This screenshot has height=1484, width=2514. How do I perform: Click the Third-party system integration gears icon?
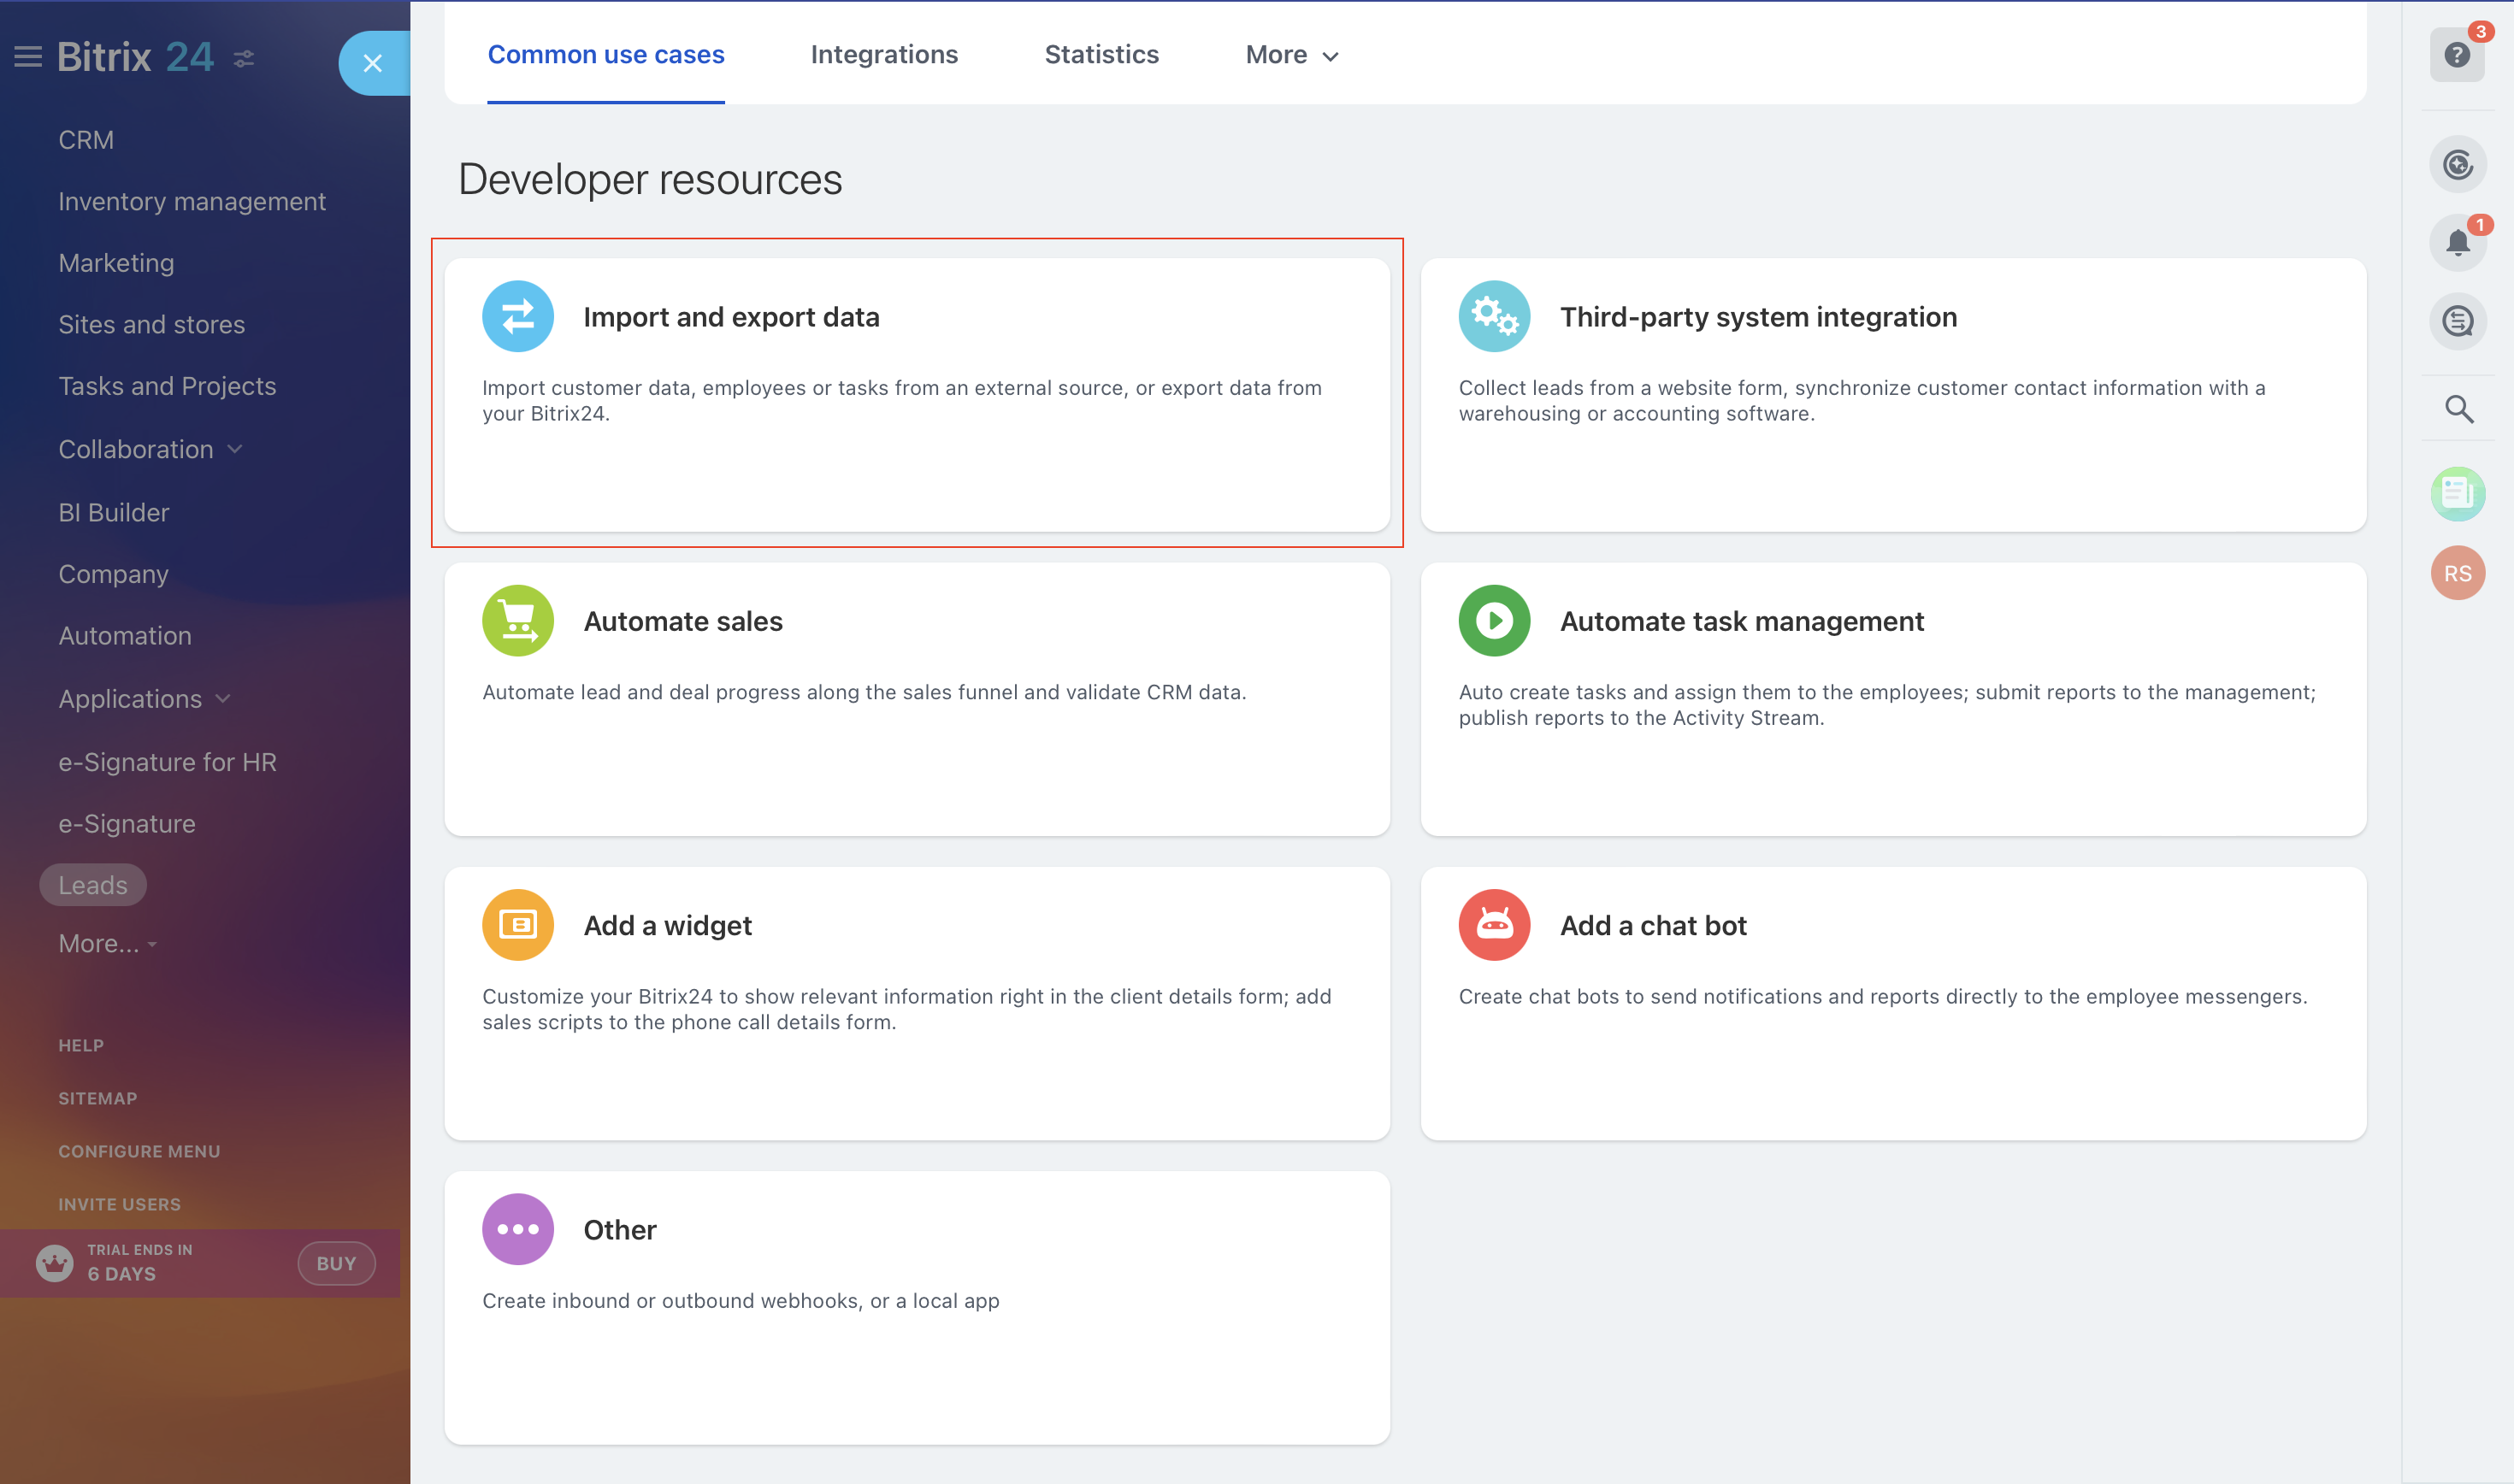1494,316
